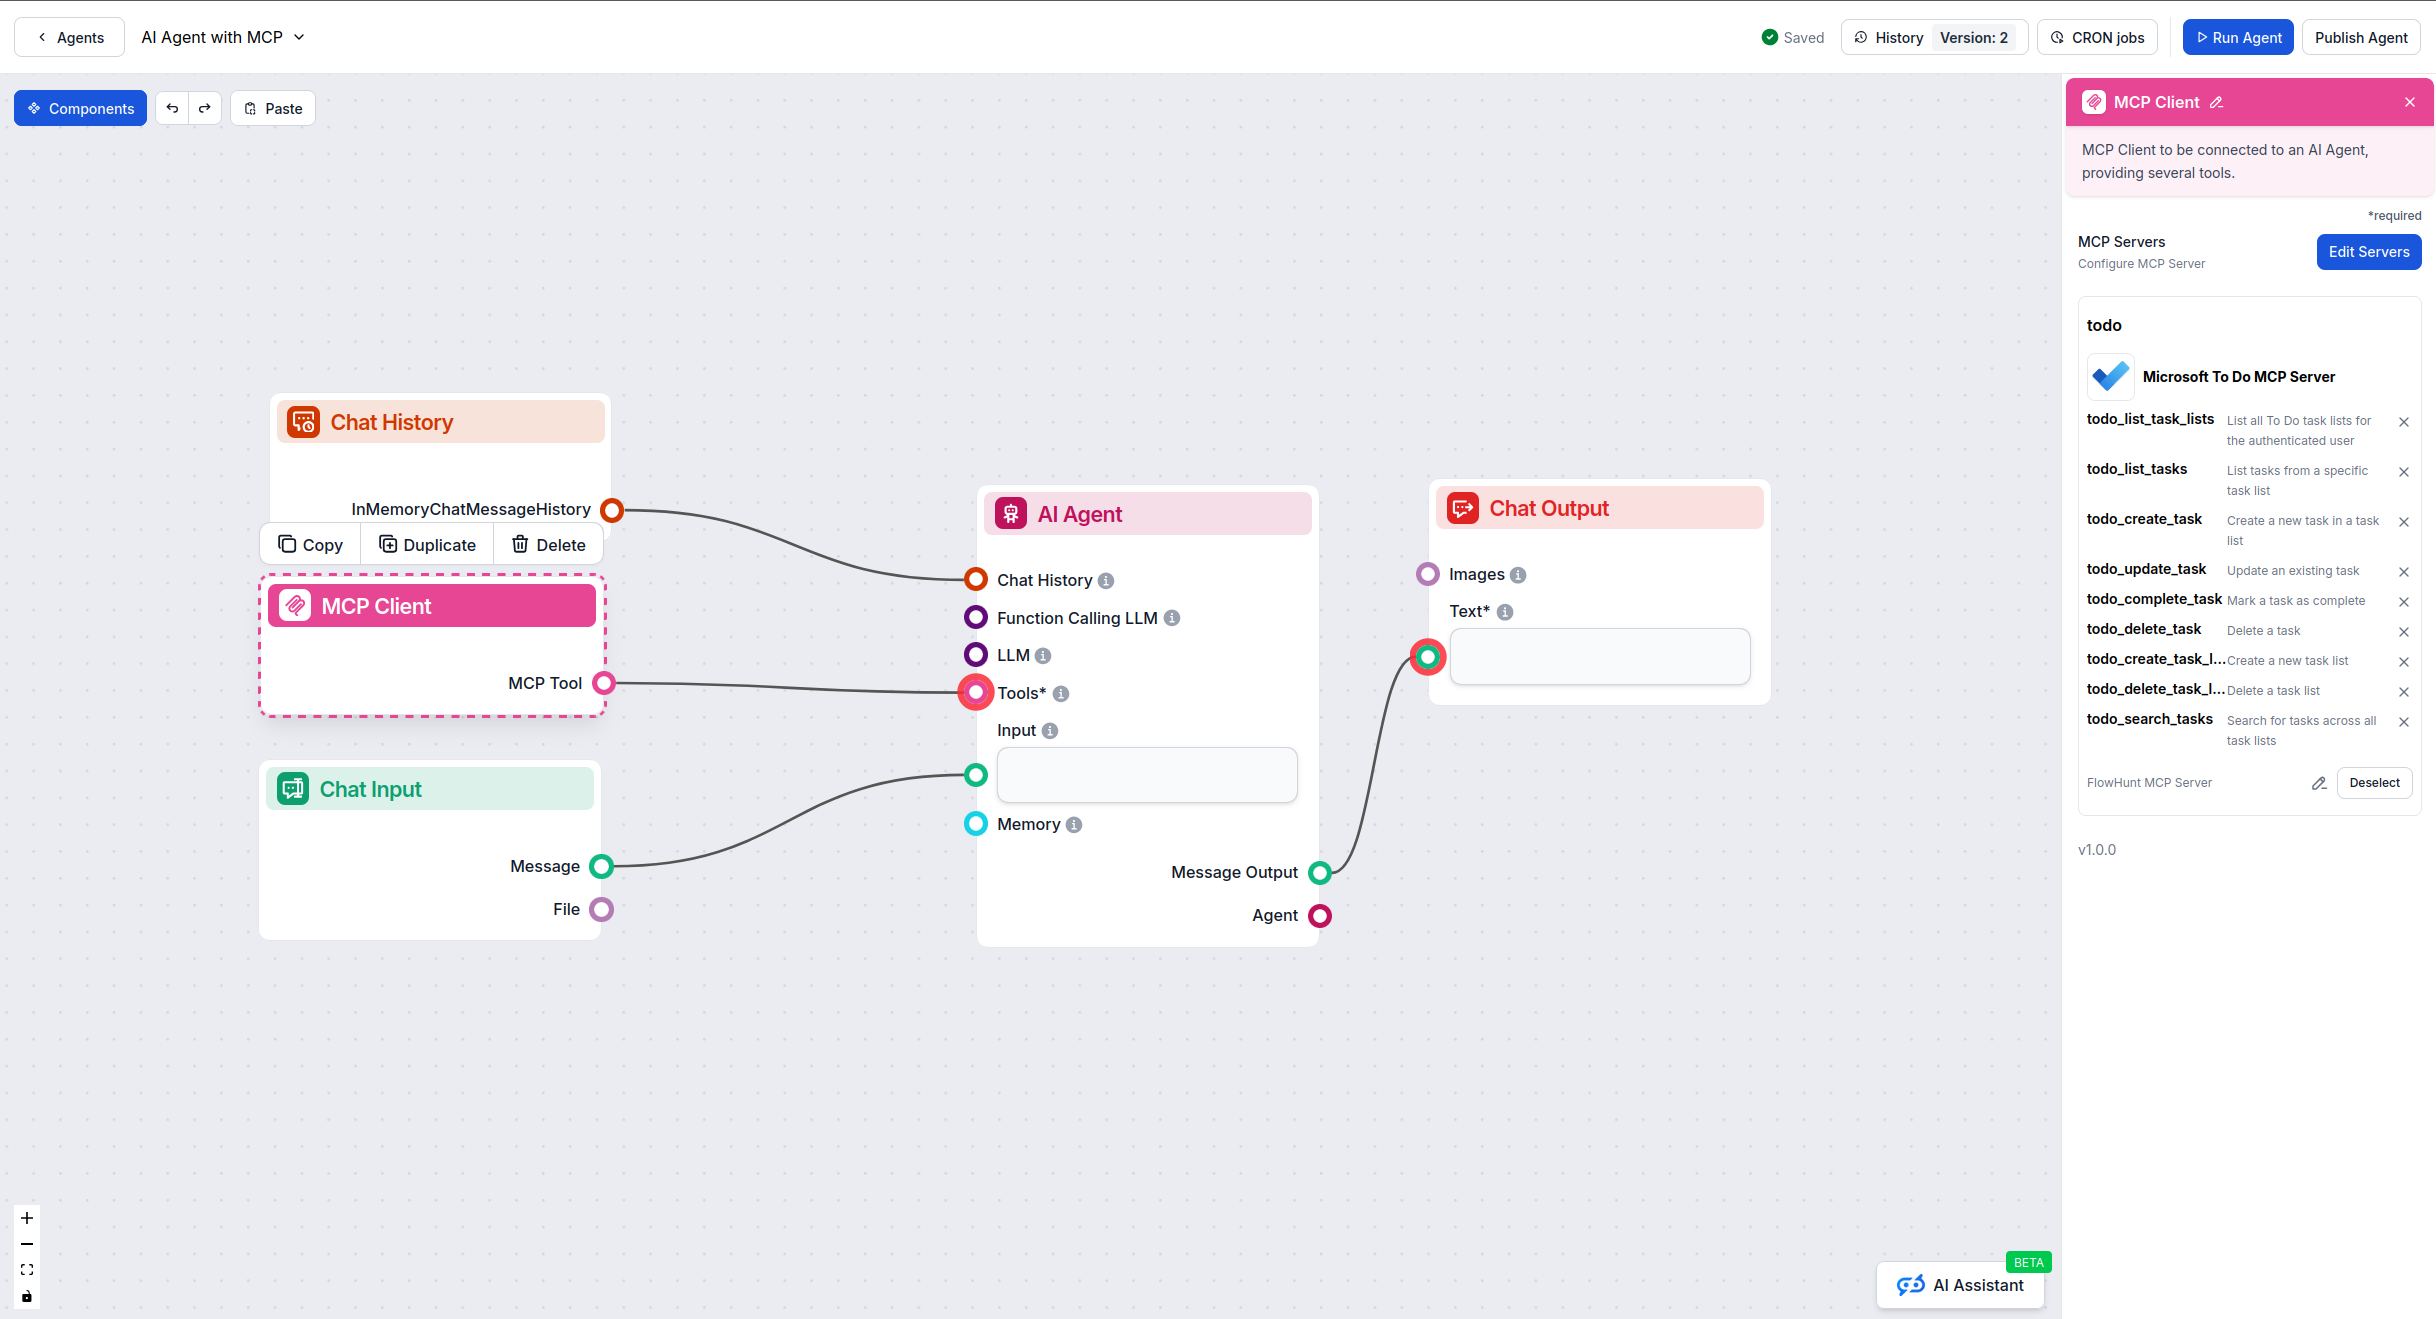Select the undo arrow in the toolbar

(x=172, y=108)
